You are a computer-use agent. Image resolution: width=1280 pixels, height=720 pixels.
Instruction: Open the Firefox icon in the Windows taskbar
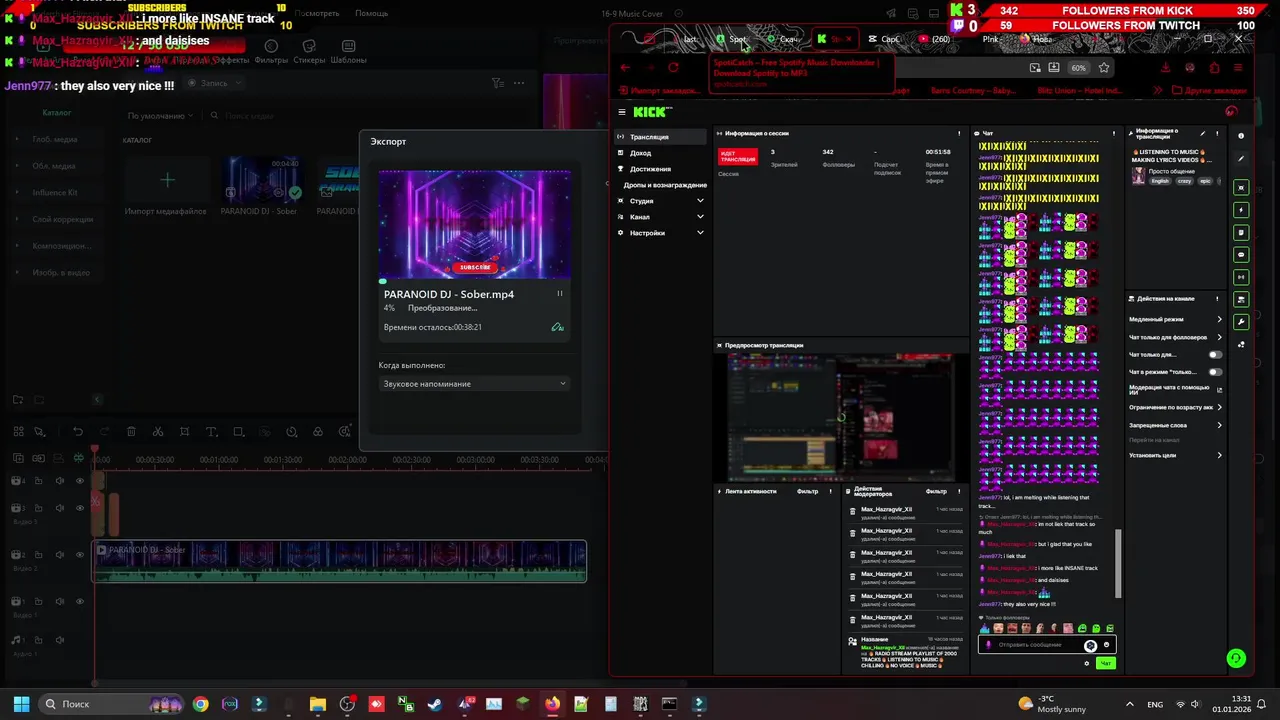tap(552, 704)
